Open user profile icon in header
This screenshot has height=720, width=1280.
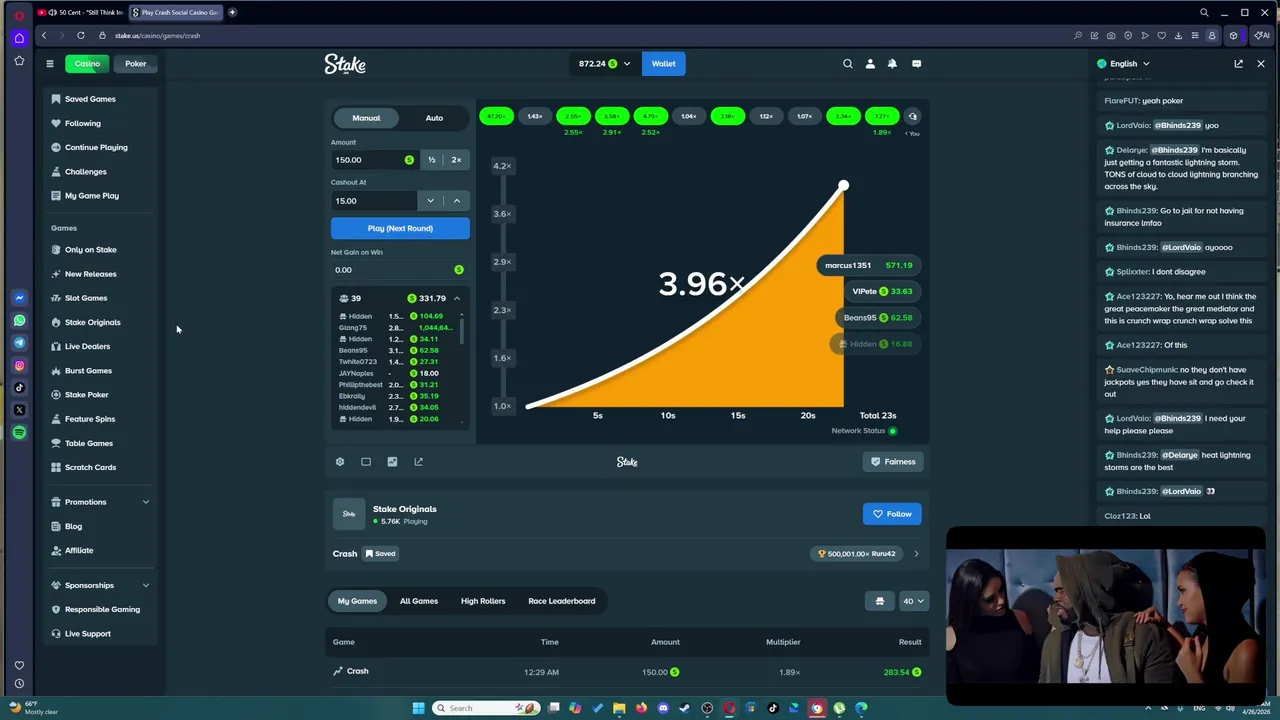click(870, 64)
